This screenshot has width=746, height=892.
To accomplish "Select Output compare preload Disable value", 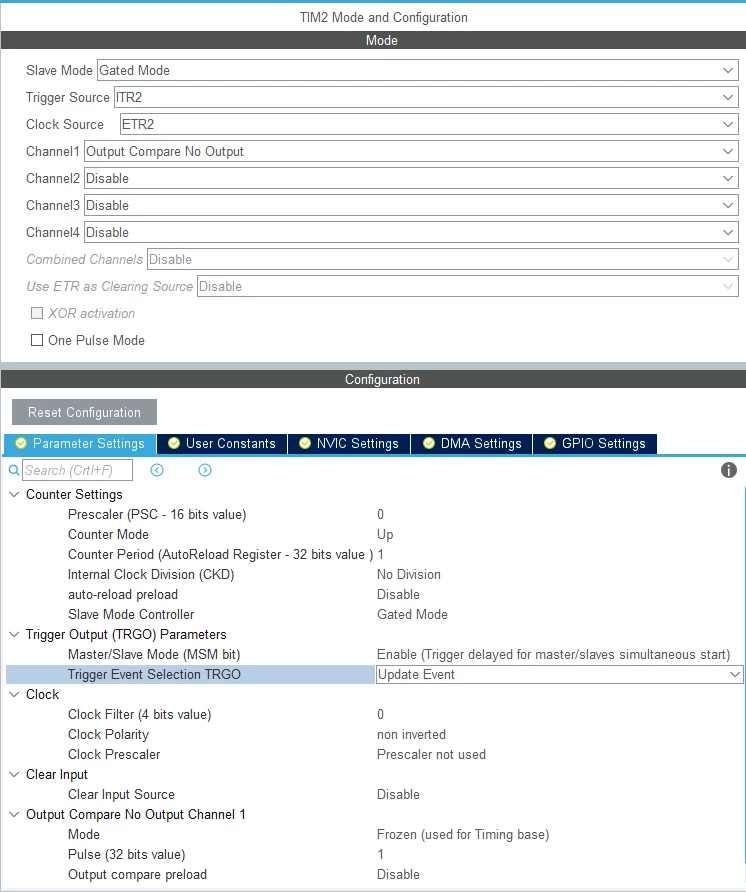I will (x=398, y=874).
